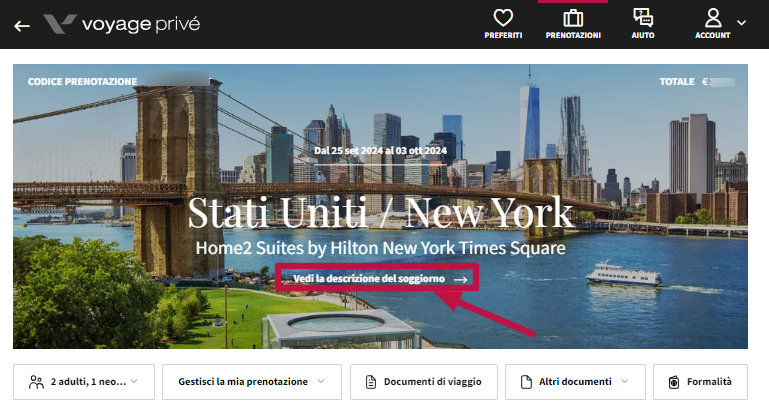Screen dimensions: 769x416
Task: Open Prenotazioni suitcase tab
Action: click(573, 24)
